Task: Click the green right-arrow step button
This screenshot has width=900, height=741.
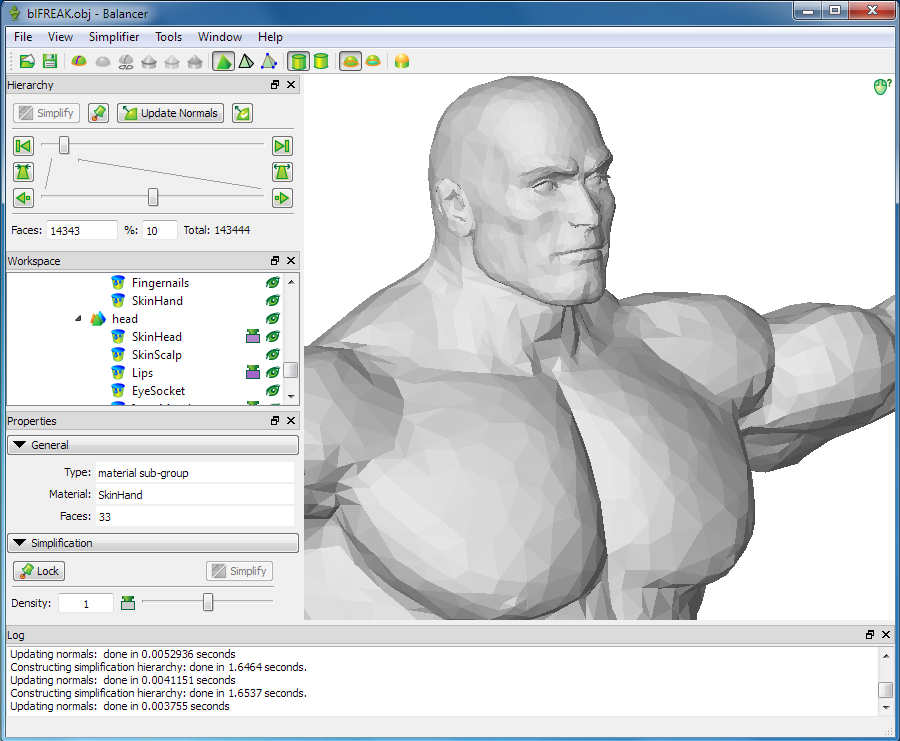Action: point(282,198)
